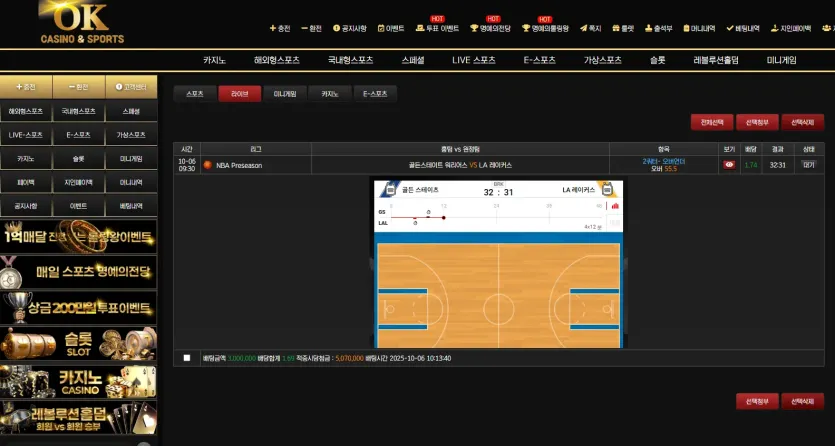Switch to the red 라이브 history tab
Image resolution: width=835 pixels, height=446 pixels.
tap(240, 94)
